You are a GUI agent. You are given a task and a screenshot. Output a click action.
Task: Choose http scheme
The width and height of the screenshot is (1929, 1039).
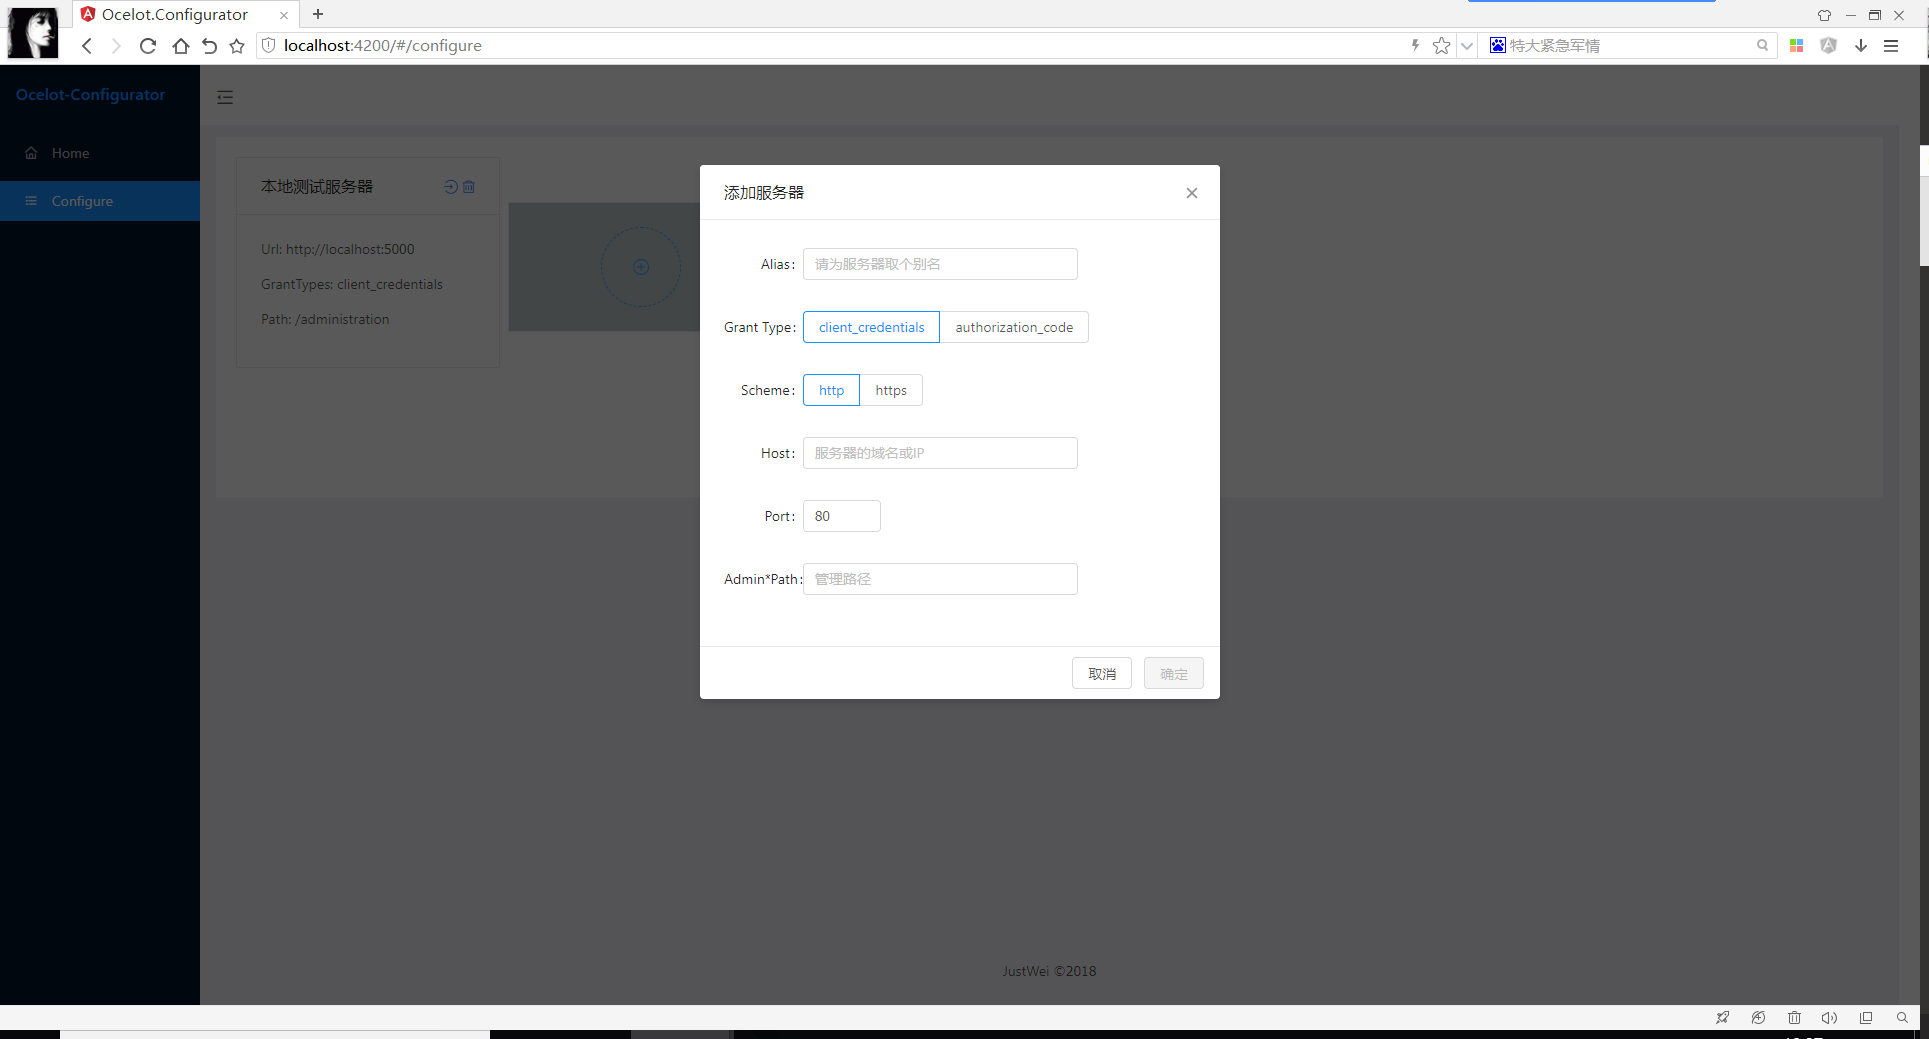point(831,390)
